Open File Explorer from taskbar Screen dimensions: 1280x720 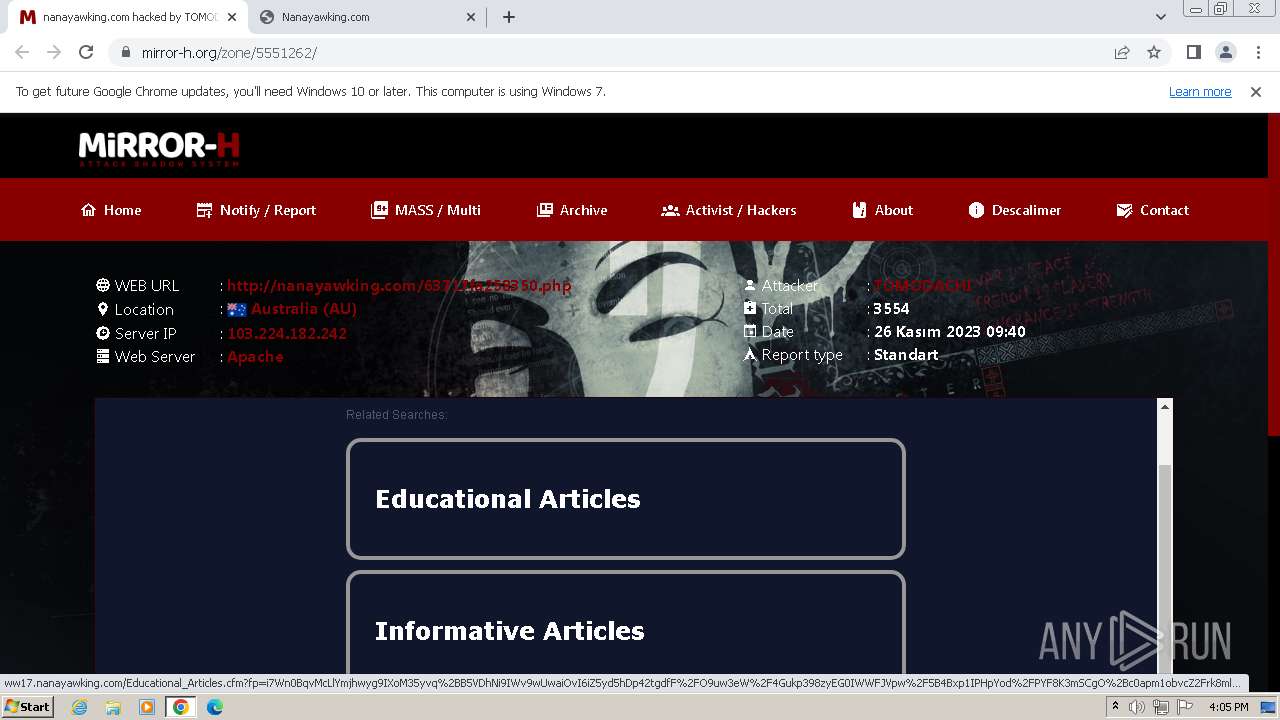pos(113,707)
